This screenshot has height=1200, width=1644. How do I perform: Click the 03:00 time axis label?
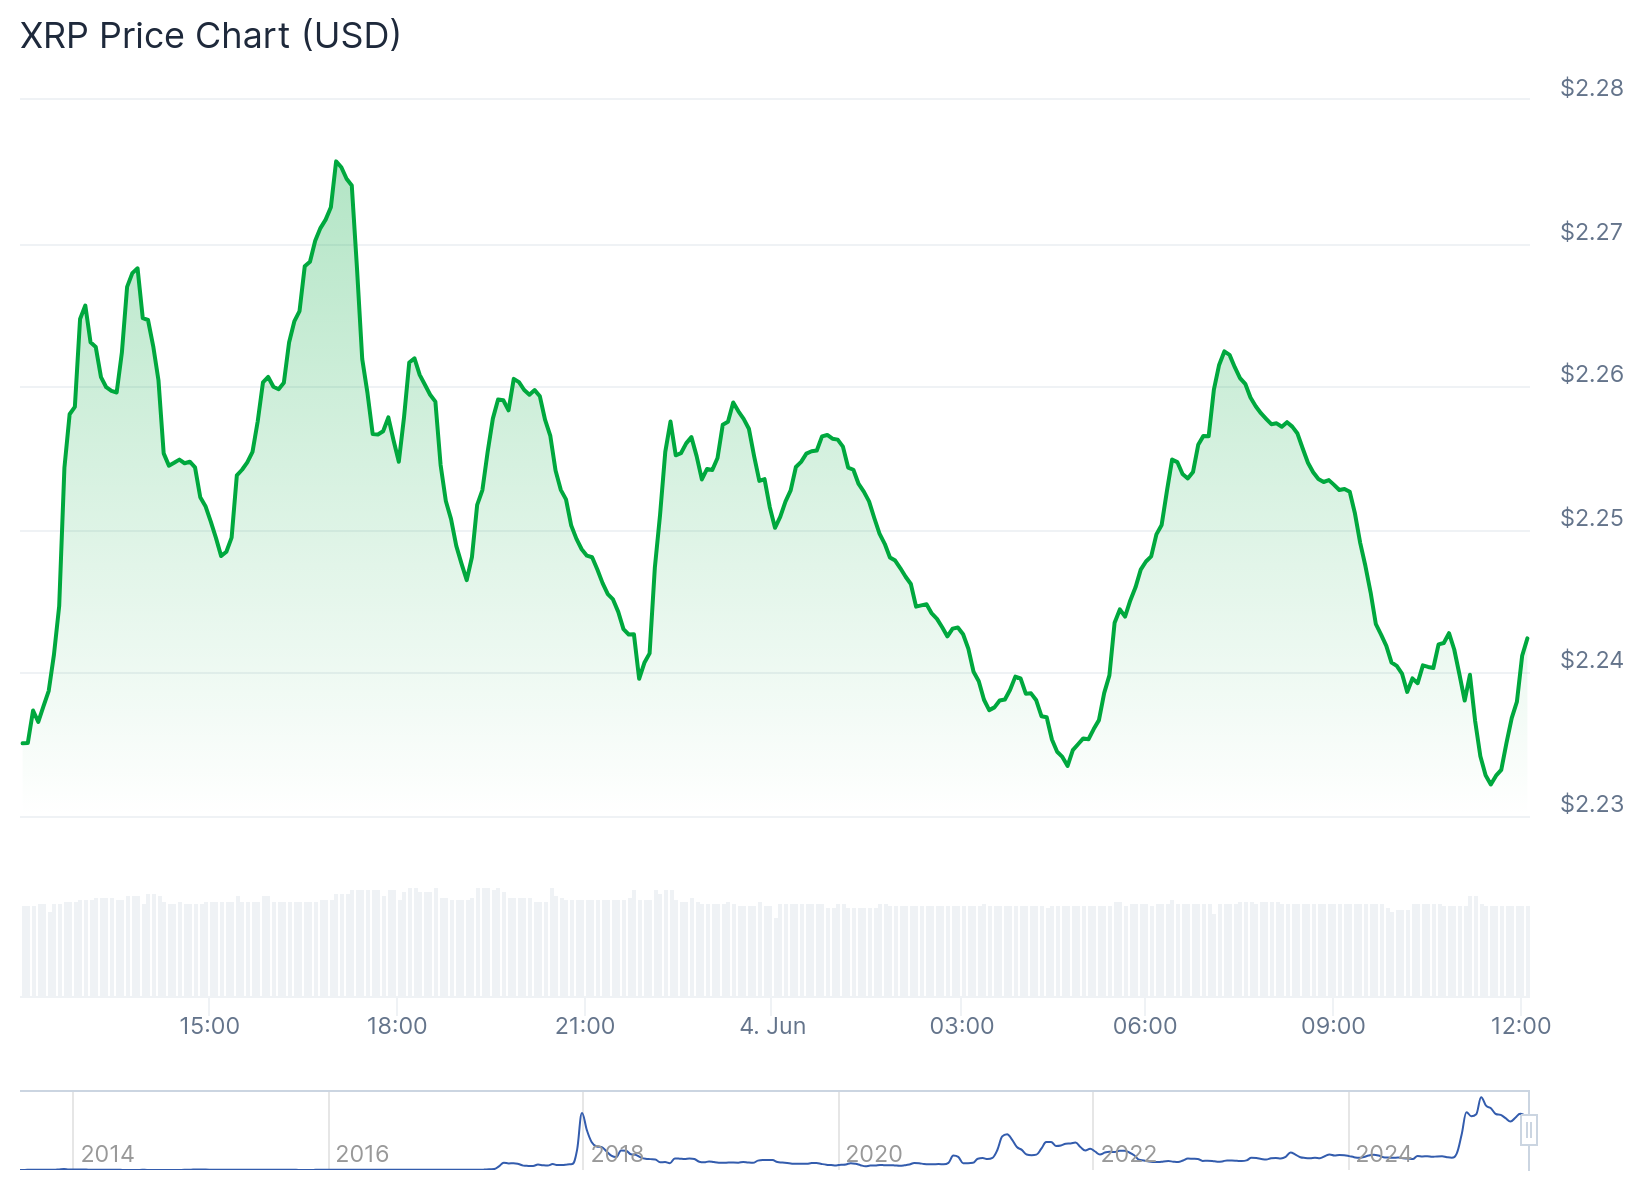pos(962,1026)
